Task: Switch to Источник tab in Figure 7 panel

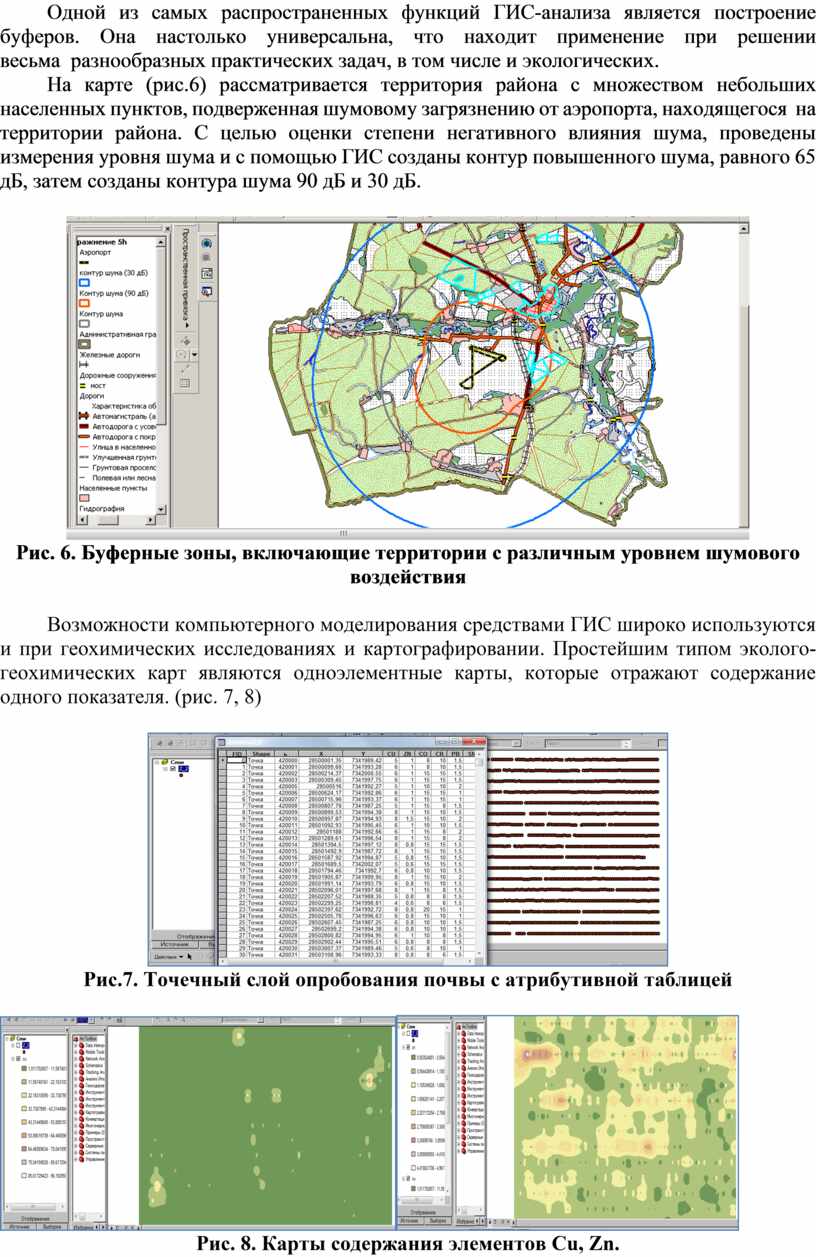Action: [175, 945]
